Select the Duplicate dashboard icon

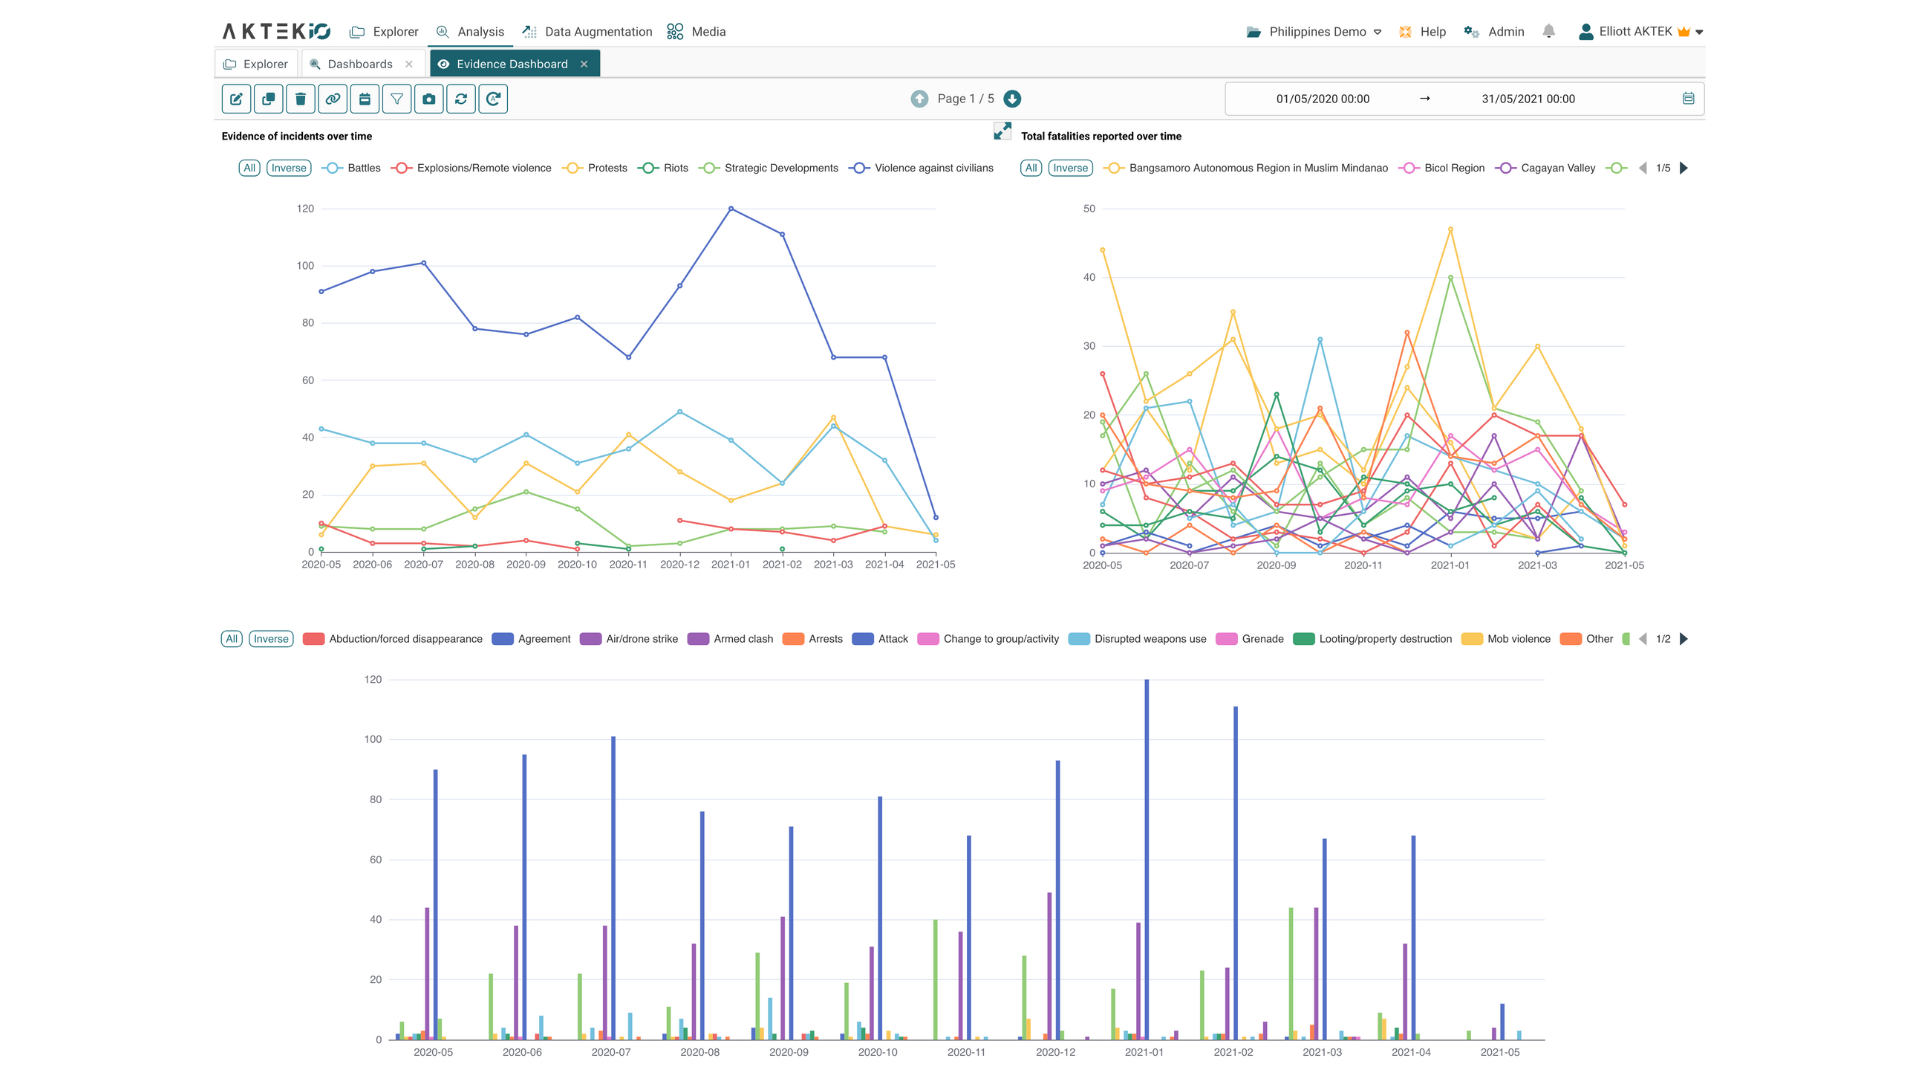coord(268,99)
